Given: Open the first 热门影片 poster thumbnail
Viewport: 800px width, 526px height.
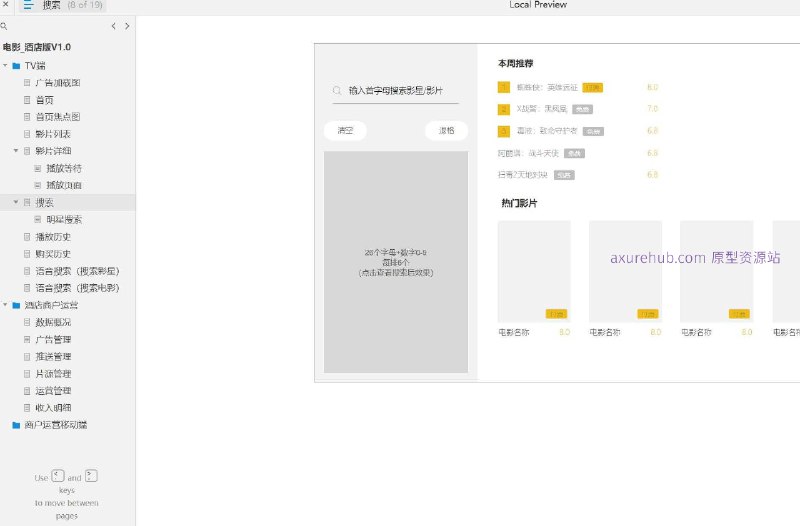Looking at the screenshot, I should click(x=534, y=271).
